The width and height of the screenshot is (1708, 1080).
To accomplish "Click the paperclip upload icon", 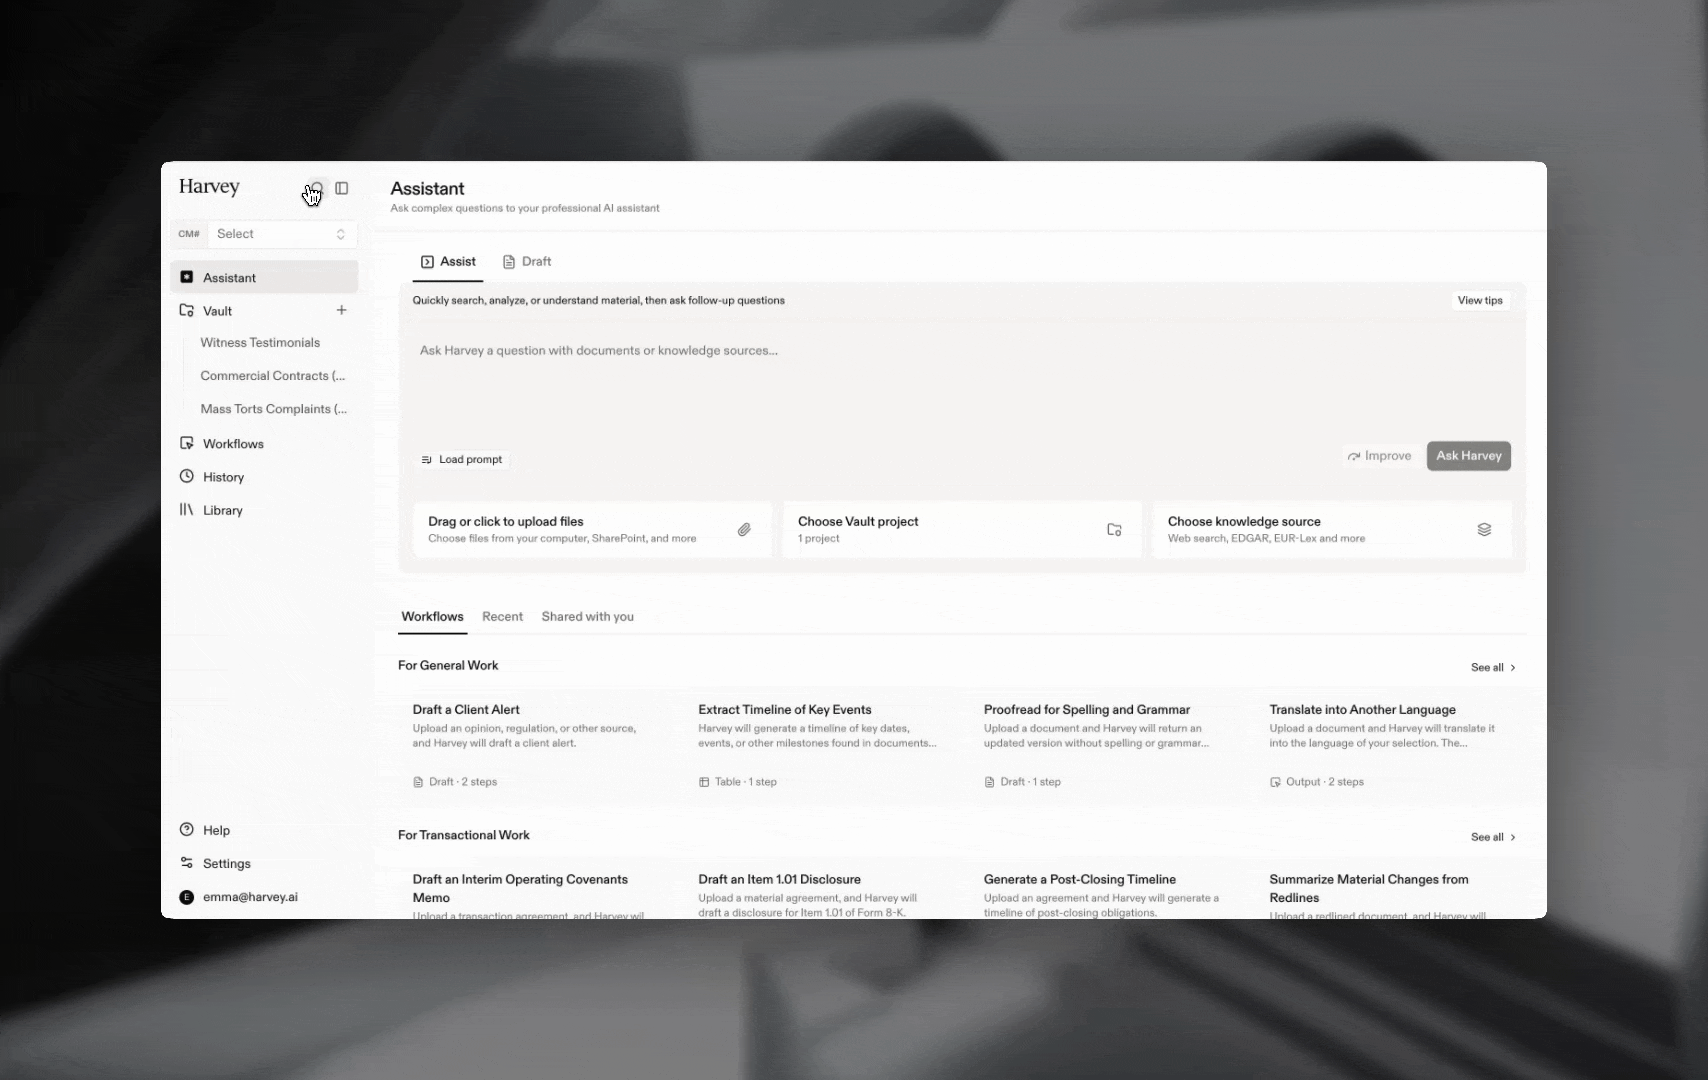I will (x=744, y=529).
